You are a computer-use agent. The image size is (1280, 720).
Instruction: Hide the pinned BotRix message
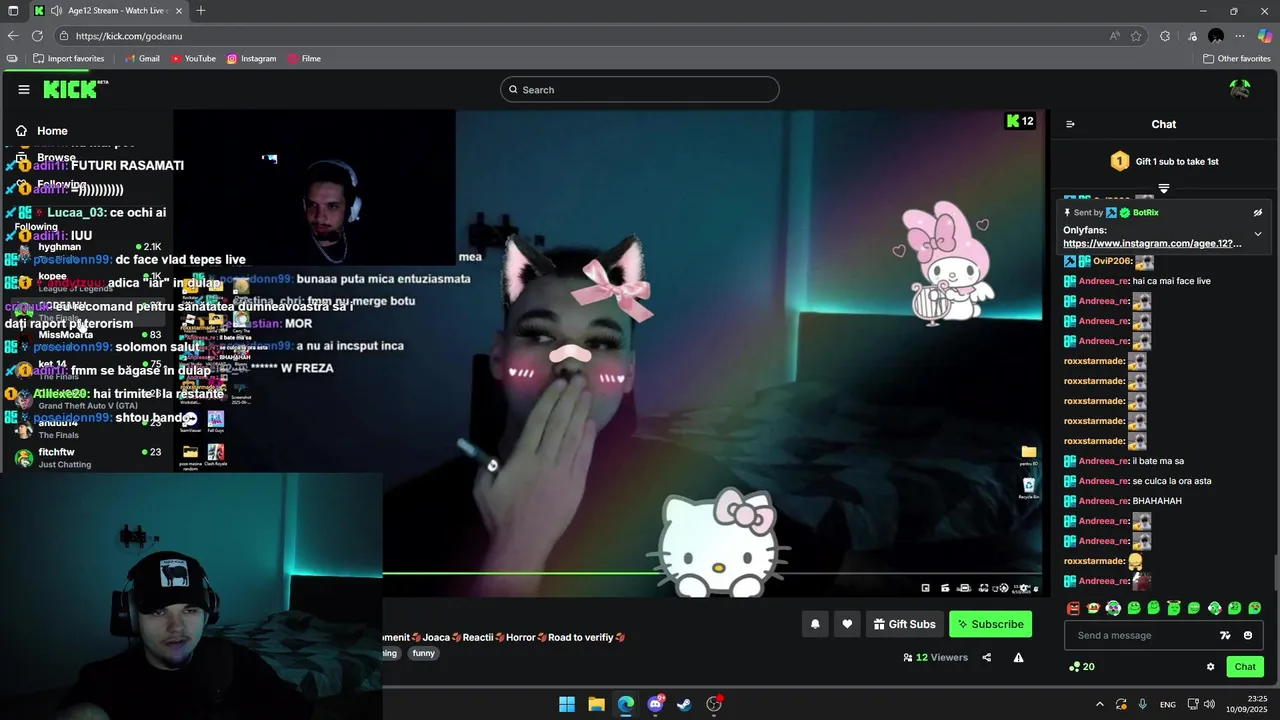tap(1258, 213)
